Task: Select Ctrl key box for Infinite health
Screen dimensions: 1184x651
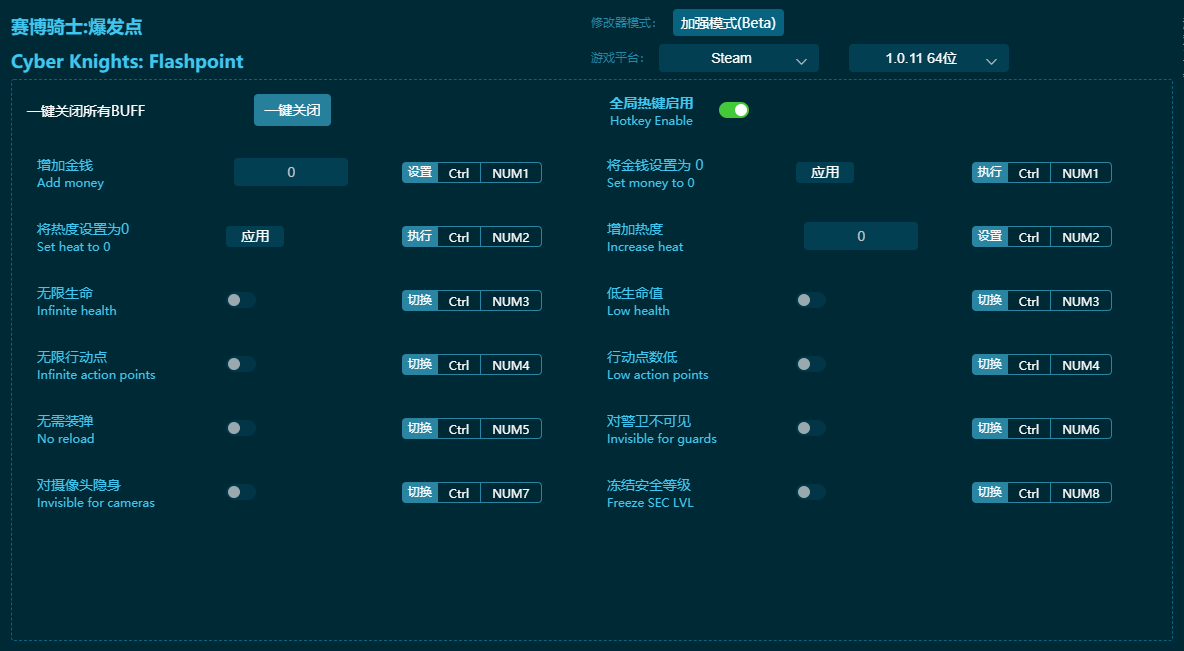Action: click(x=459, y=301)
